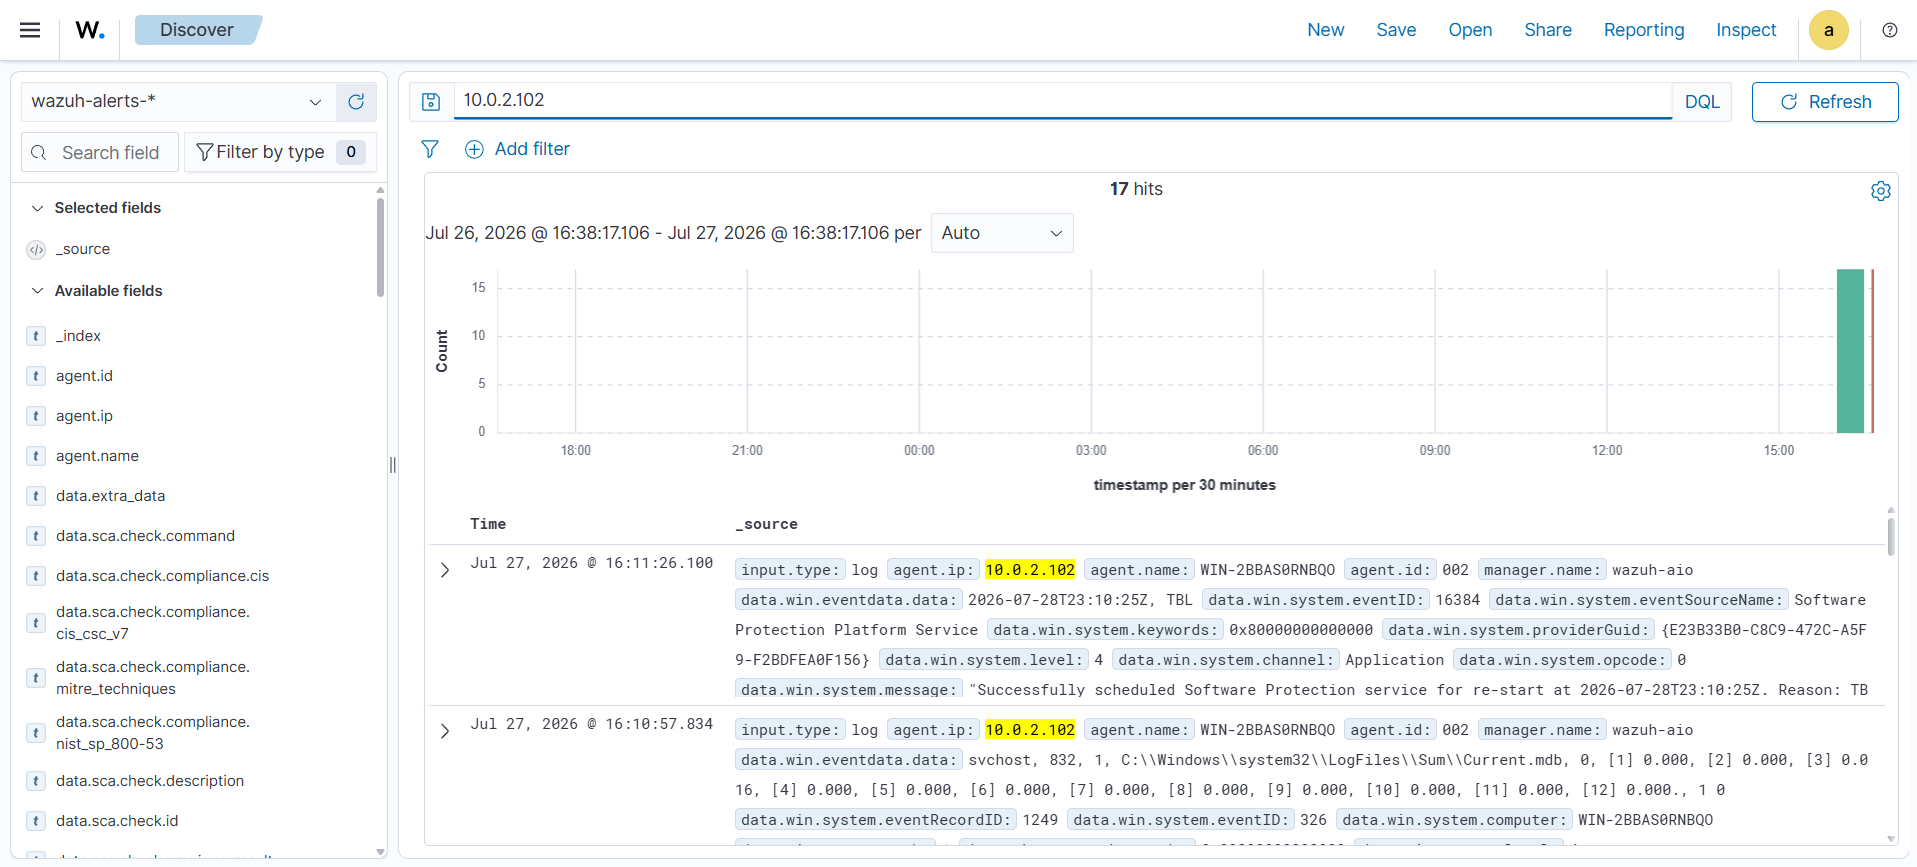Screen dimensions: 1917x867
Task: Open the hamburger navigation menu
Action: [30, 30]
